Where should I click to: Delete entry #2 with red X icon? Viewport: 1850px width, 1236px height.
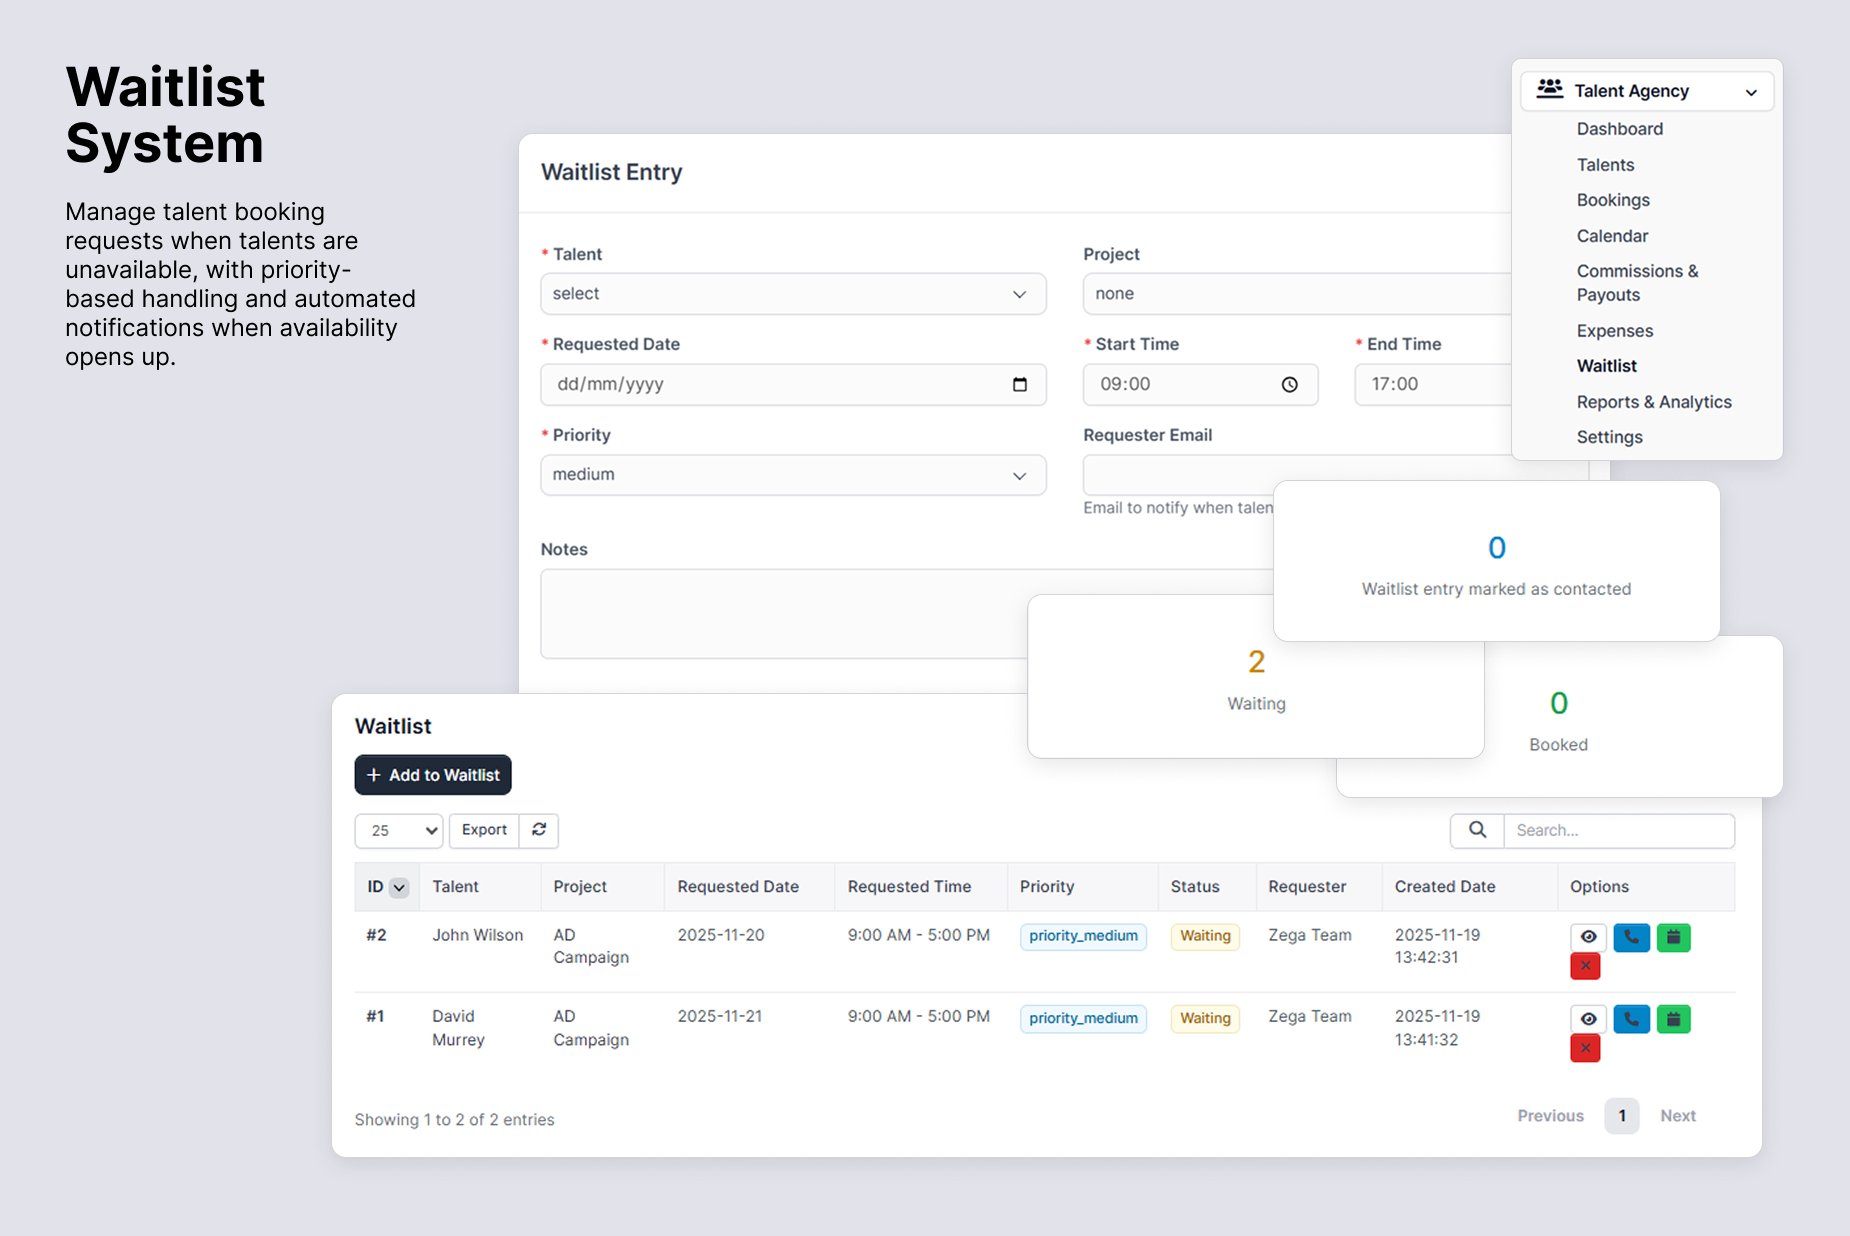(1585, 966)
